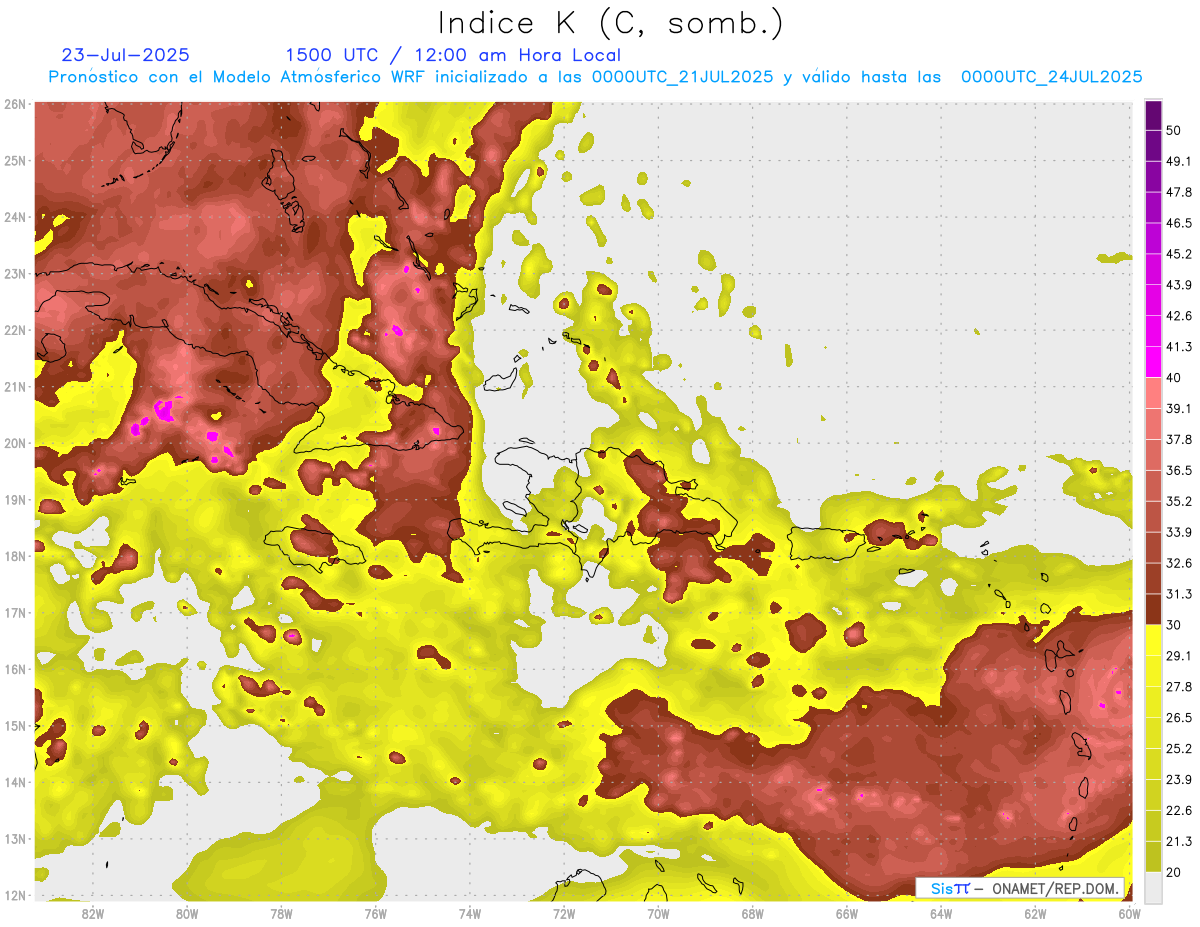Pick the dark purple swatch above 50
Viewport: 1200px width, 927px height.
pos(1153,116)
